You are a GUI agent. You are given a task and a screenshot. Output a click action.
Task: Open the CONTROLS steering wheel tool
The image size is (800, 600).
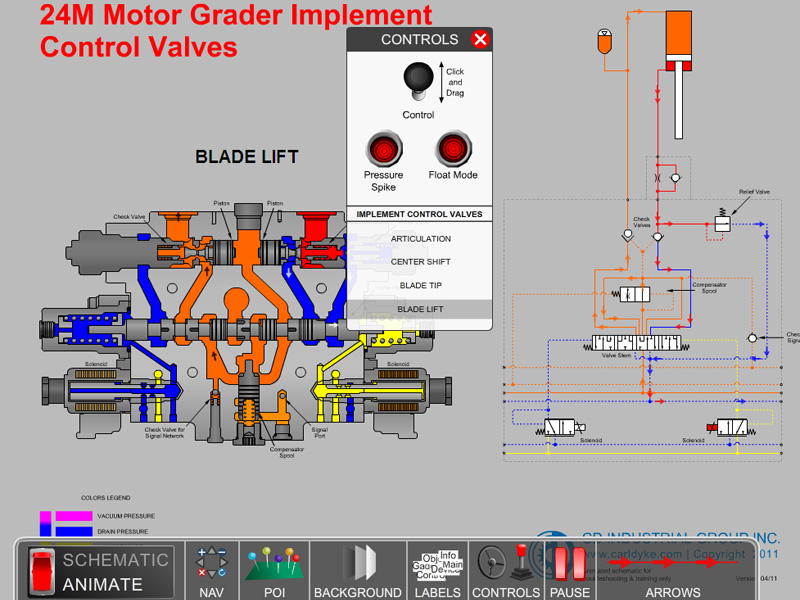(x=506, y=571)
